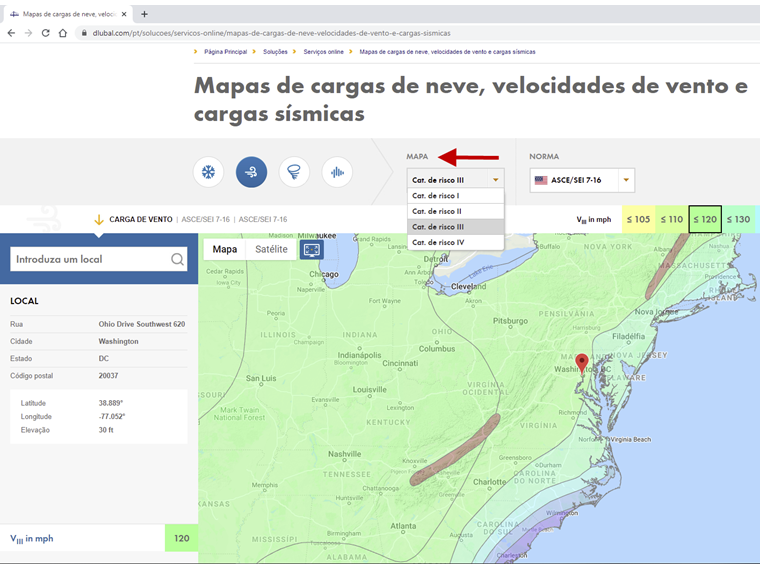Select longitude -77.052° value
Viewport: 760px width, 570px height.
(x=111, y=416)
